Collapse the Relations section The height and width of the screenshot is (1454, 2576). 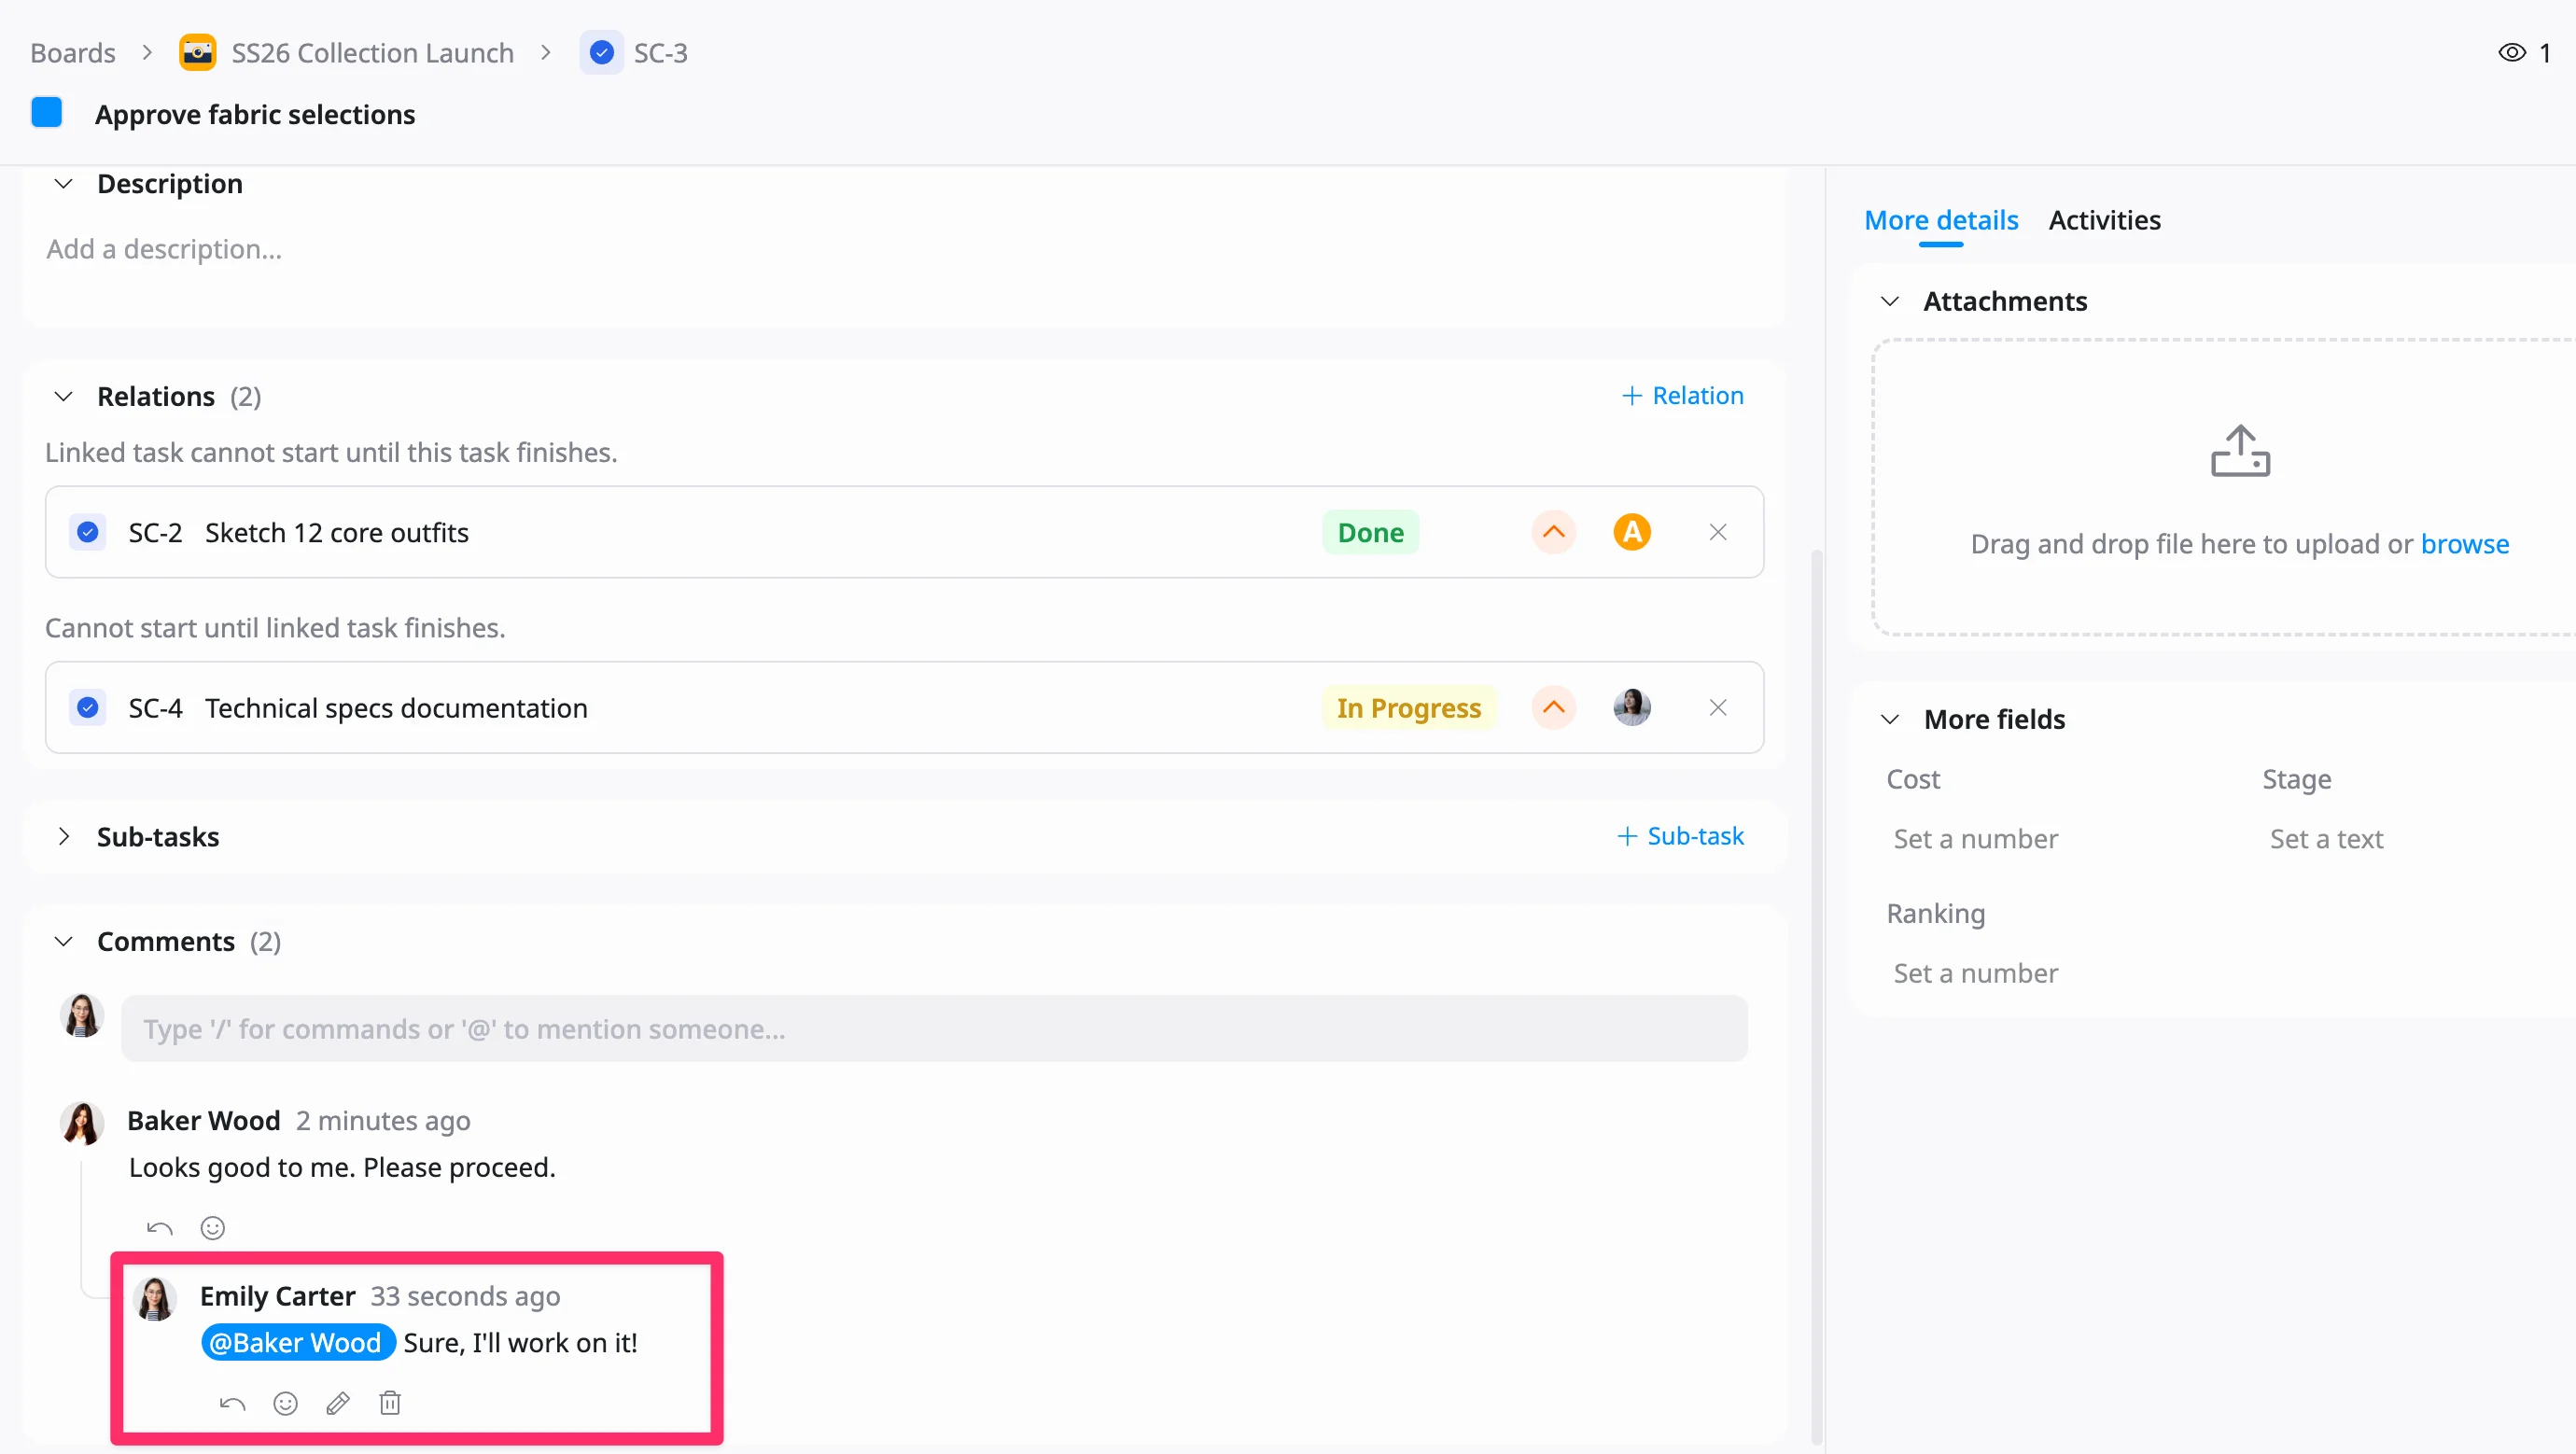coord(63,397)
